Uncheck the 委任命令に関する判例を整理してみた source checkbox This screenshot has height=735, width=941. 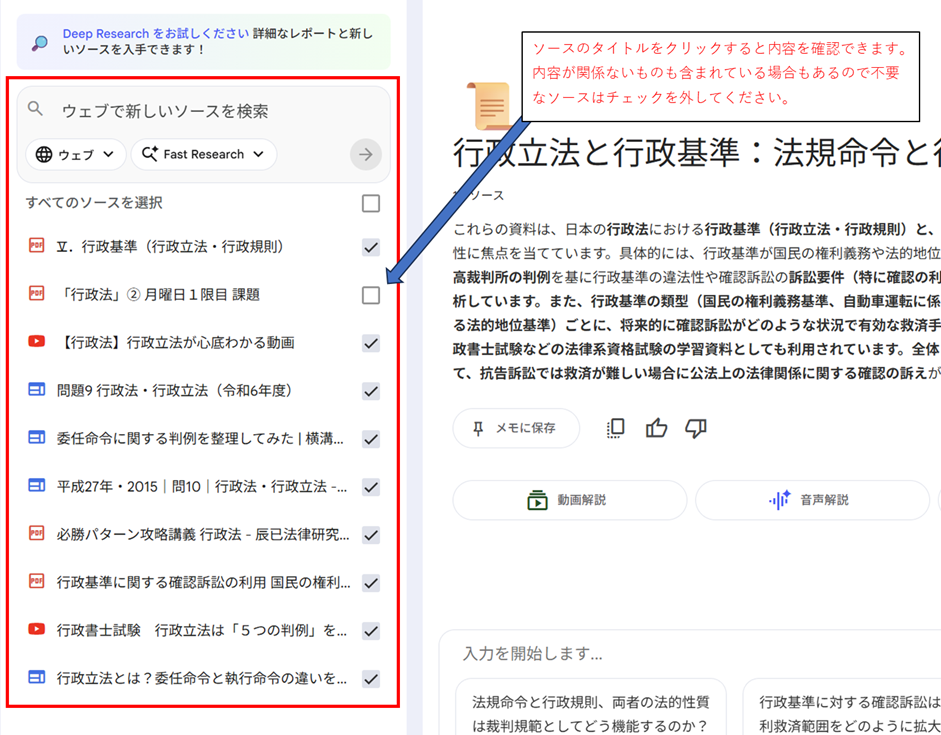[371, 439]
